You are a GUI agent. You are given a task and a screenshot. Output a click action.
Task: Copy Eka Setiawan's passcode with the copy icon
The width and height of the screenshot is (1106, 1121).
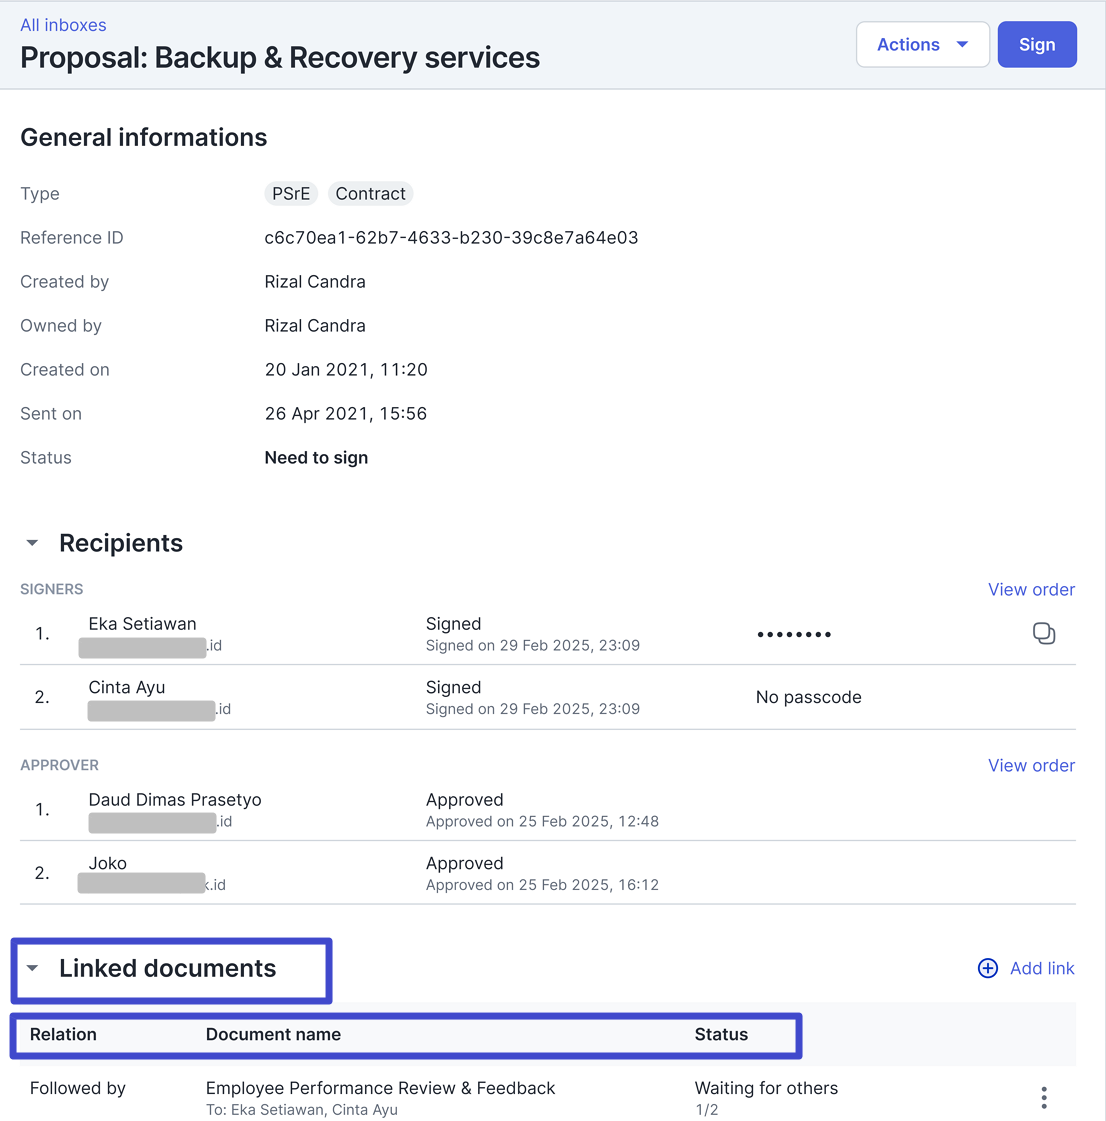(x=1043, y=634)
